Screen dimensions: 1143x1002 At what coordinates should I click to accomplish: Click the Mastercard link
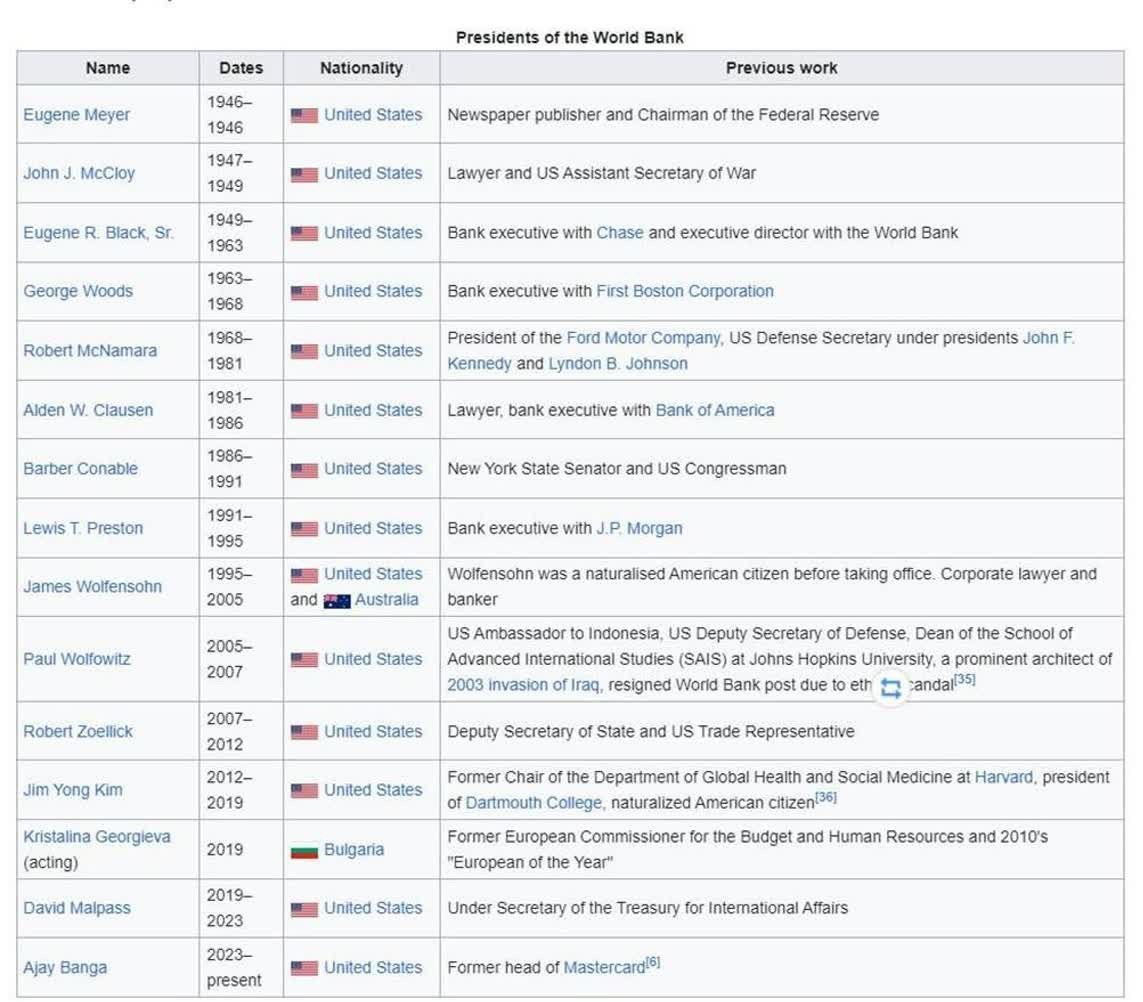(604, 968)
